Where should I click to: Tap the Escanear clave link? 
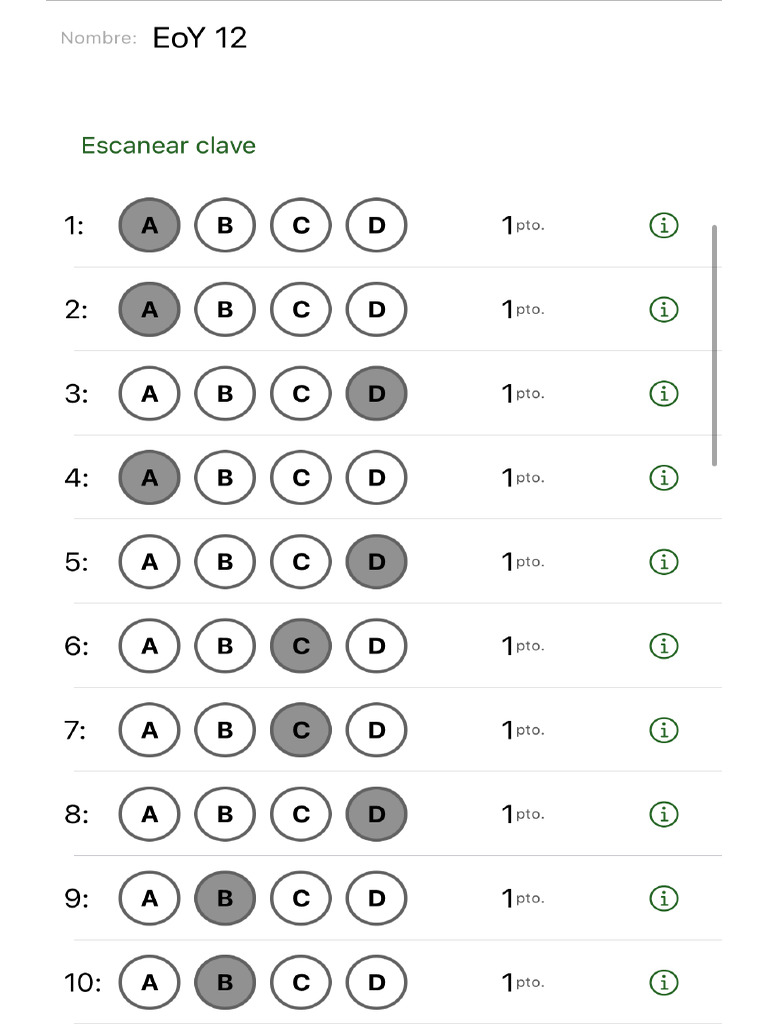click(x=168, y=146)
